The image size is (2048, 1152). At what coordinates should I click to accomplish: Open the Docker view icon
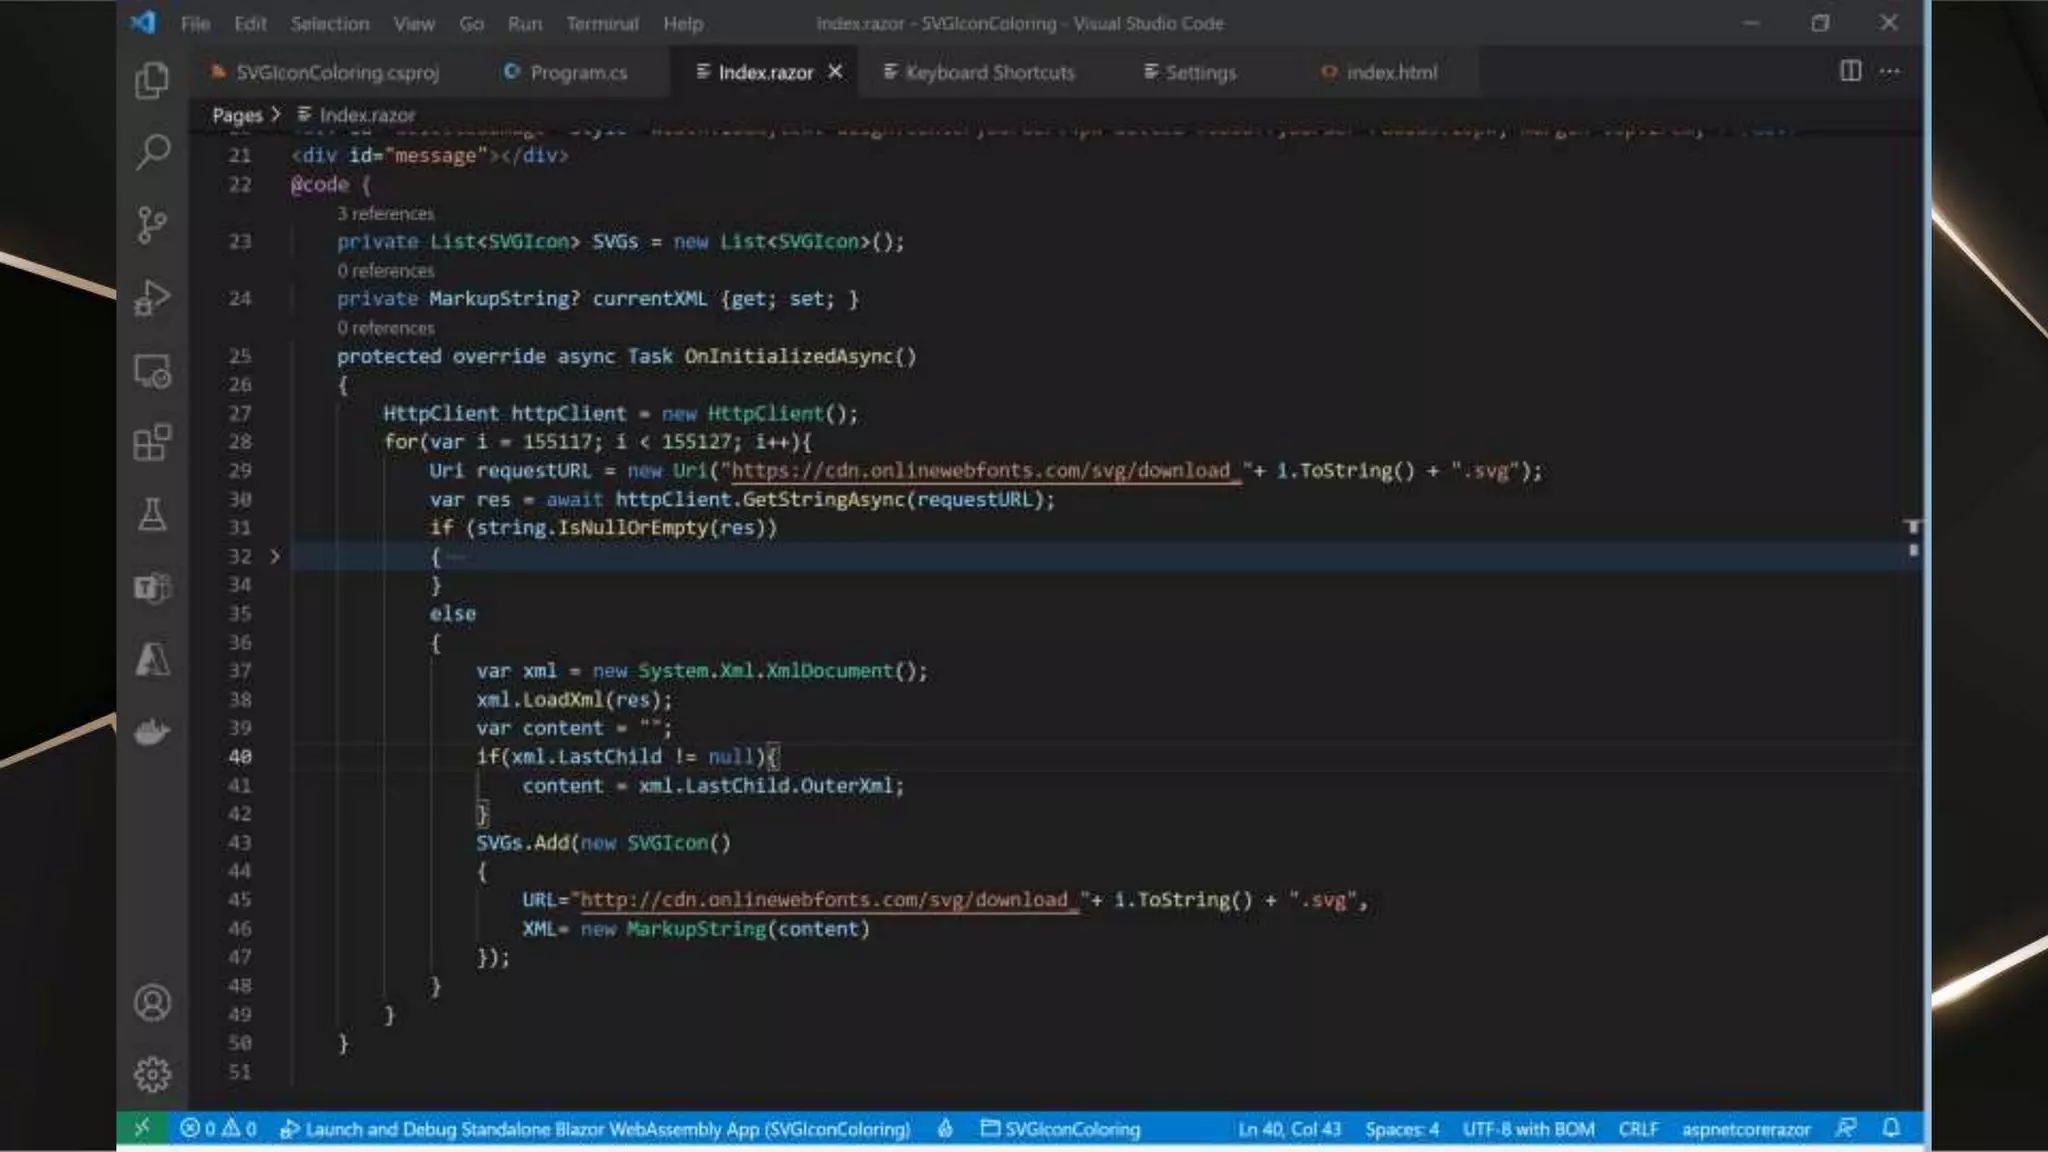152,732
